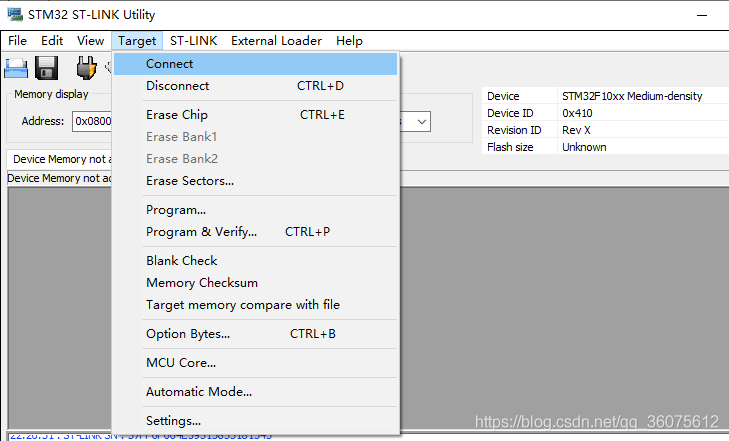Open the View menu
The image size is (729, 441).
90,41
